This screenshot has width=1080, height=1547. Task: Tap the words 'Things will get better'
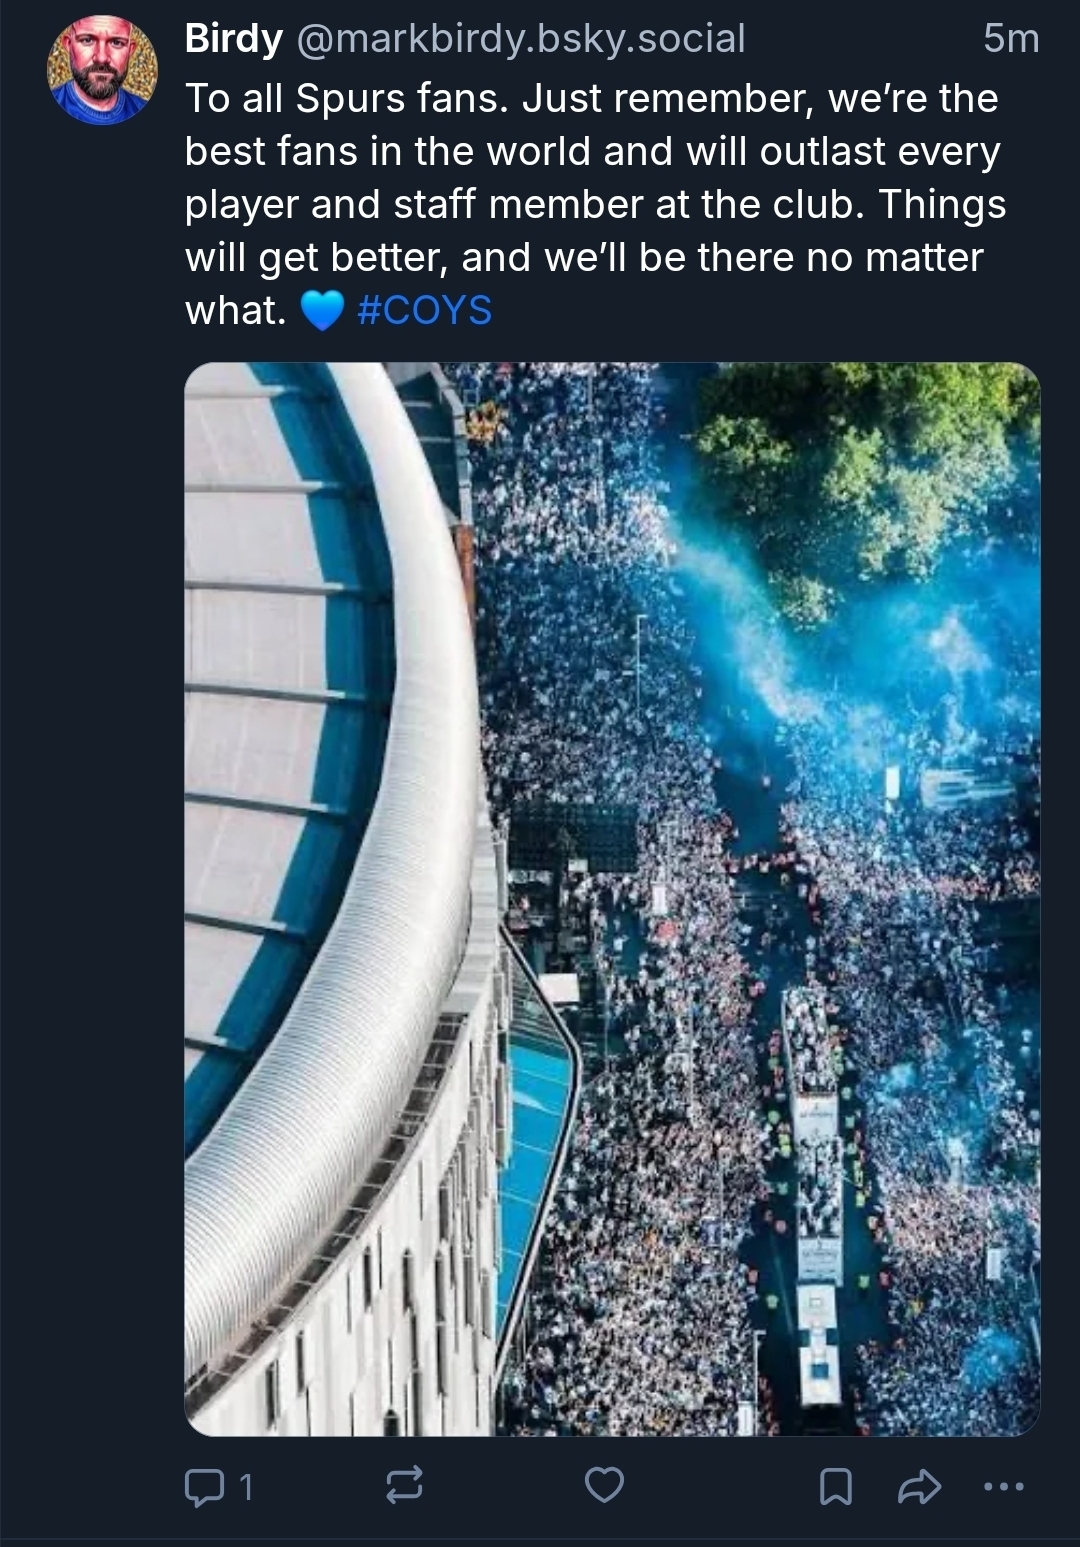(x=596, y=231)
